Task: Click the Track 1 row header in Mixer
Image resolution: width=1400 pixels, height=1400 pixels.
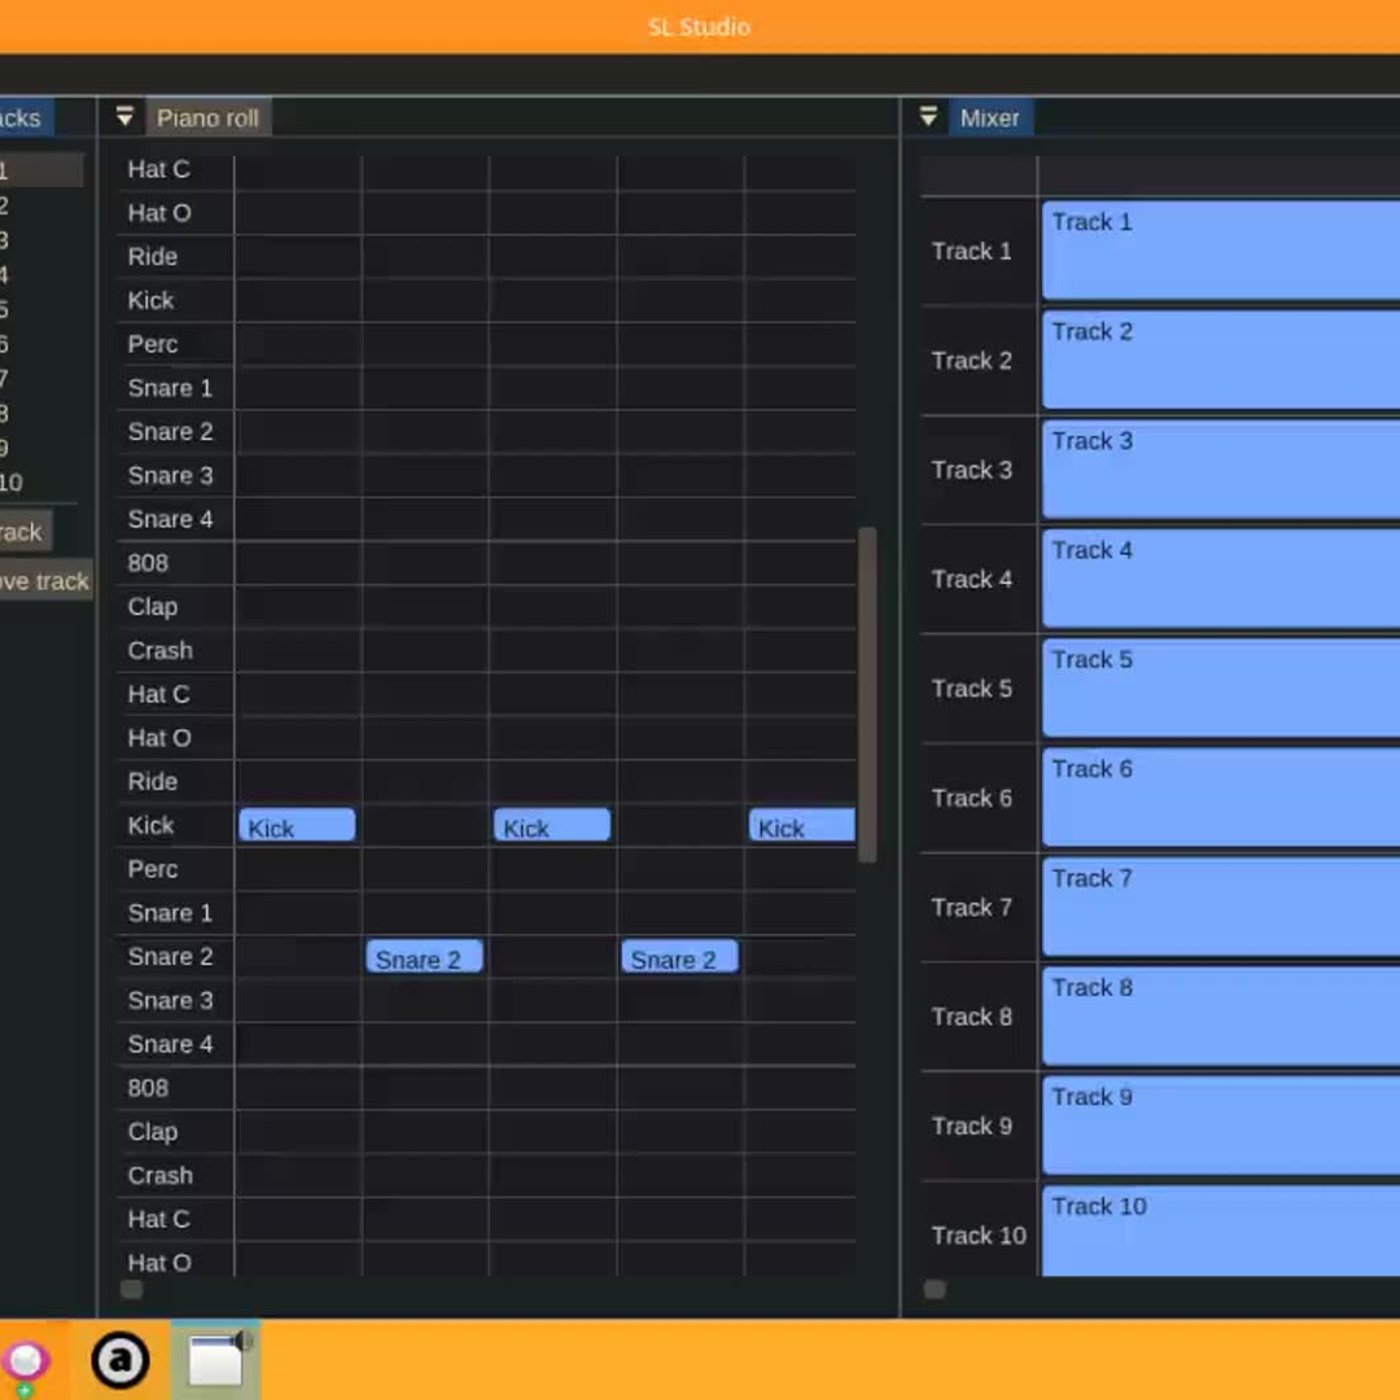Action: 978,251
